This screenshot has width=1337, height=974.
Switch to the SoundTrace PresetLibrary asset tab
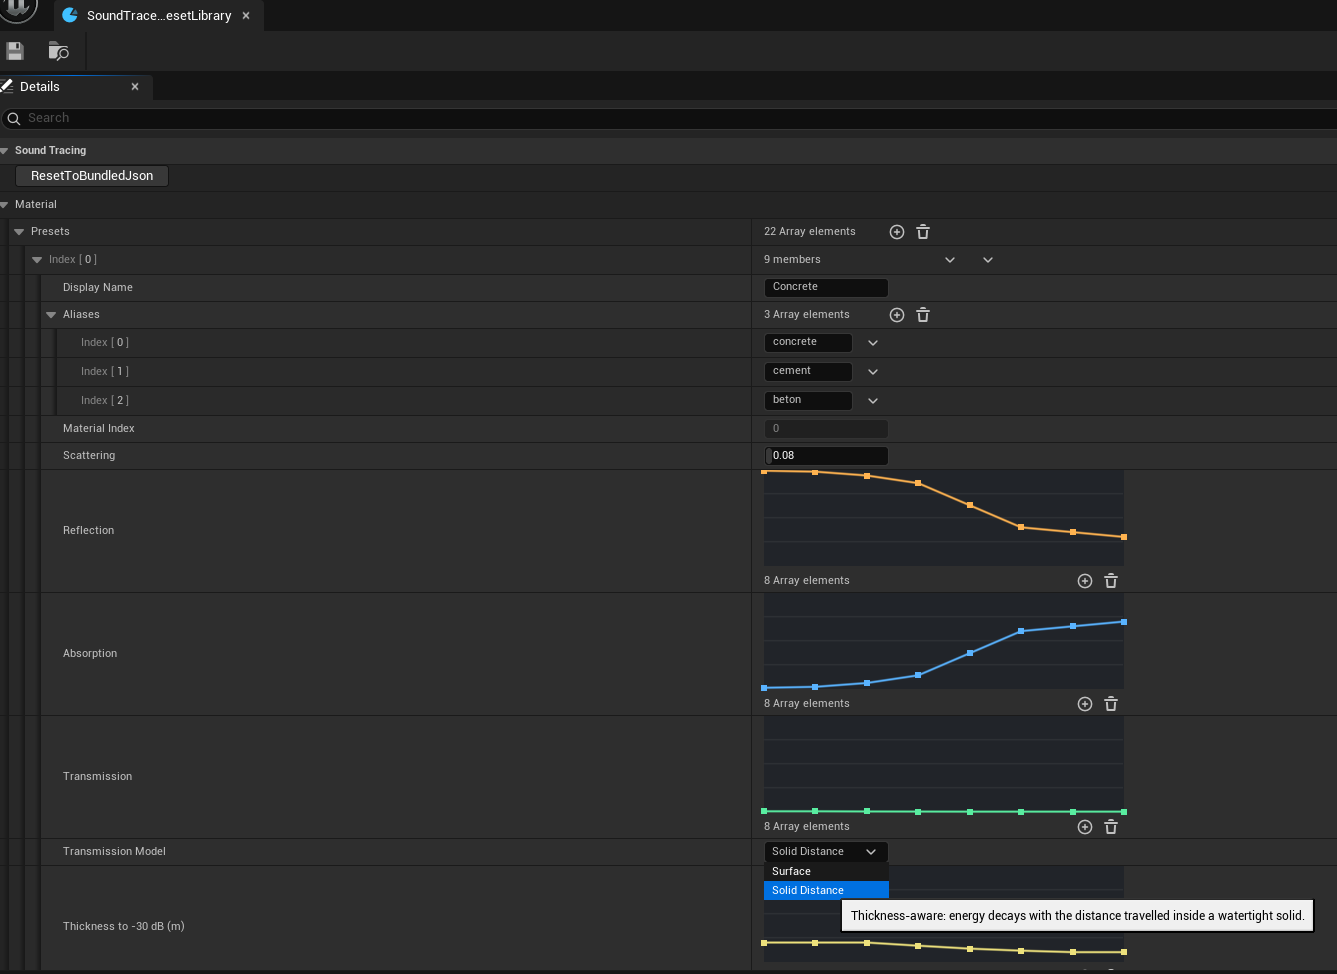click(x=158, y=16)
